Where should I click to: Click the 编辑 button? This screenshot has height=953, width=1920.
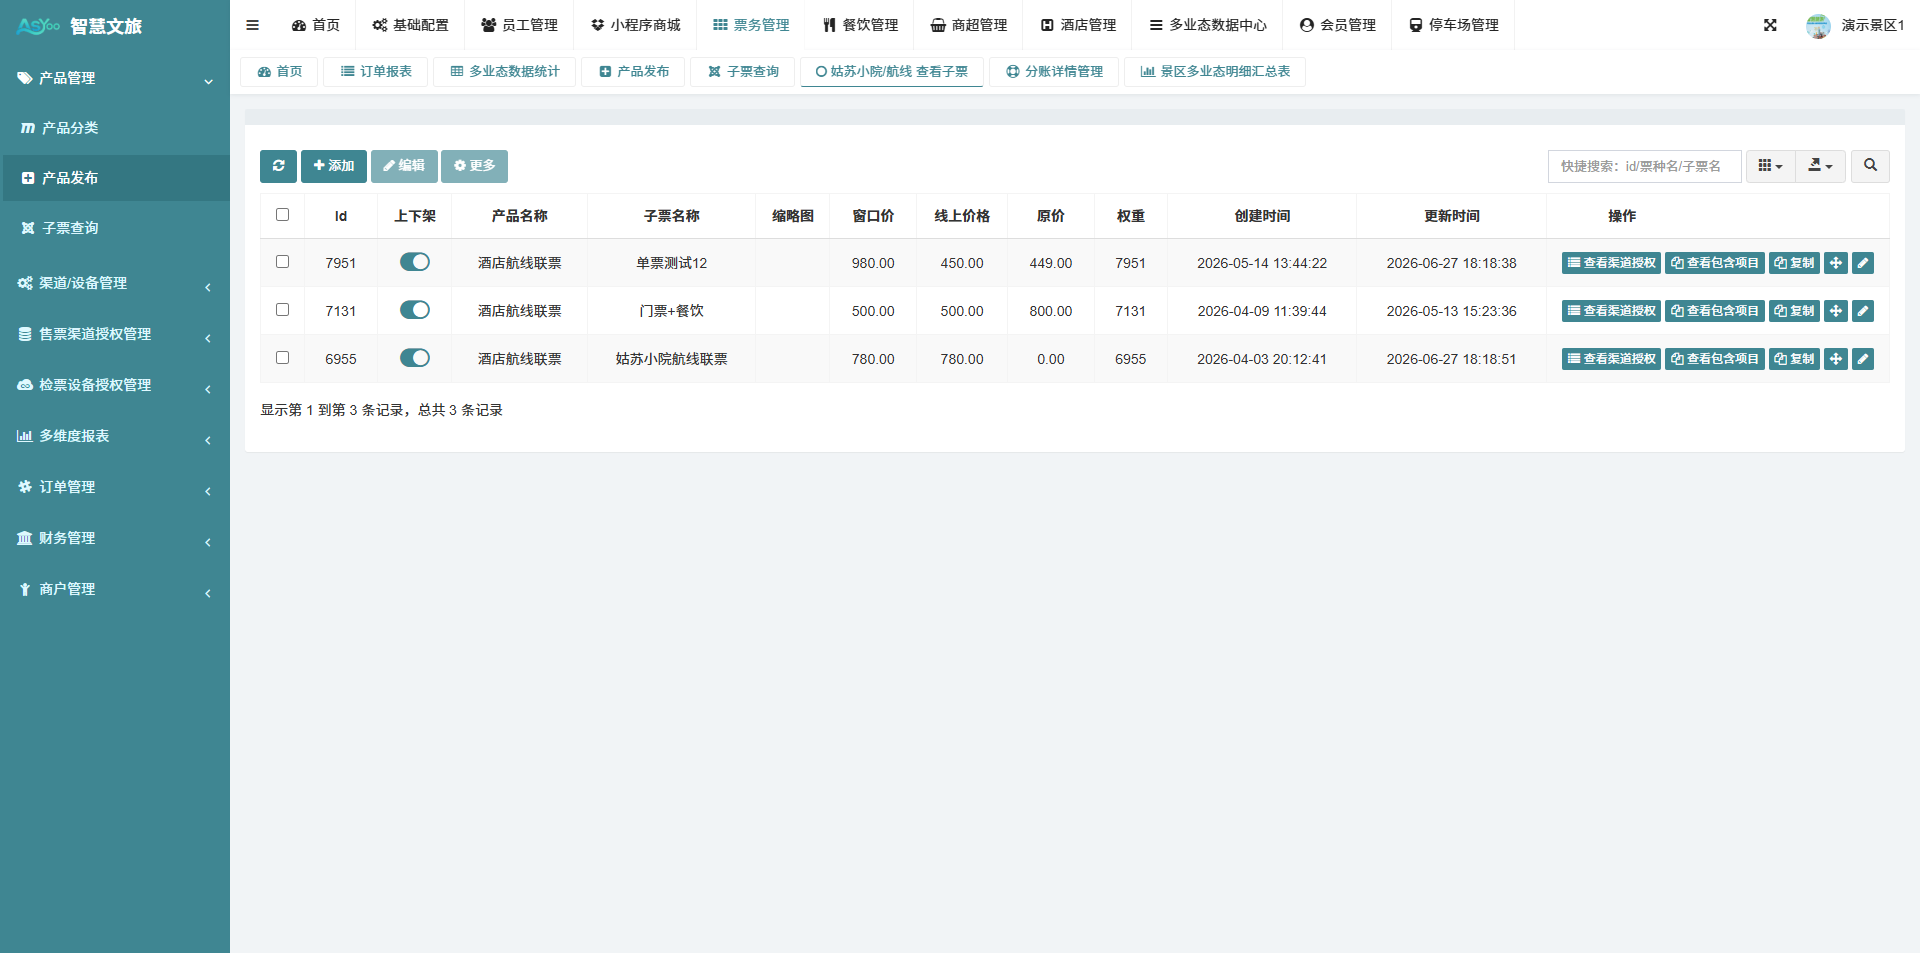coord(404,166)
